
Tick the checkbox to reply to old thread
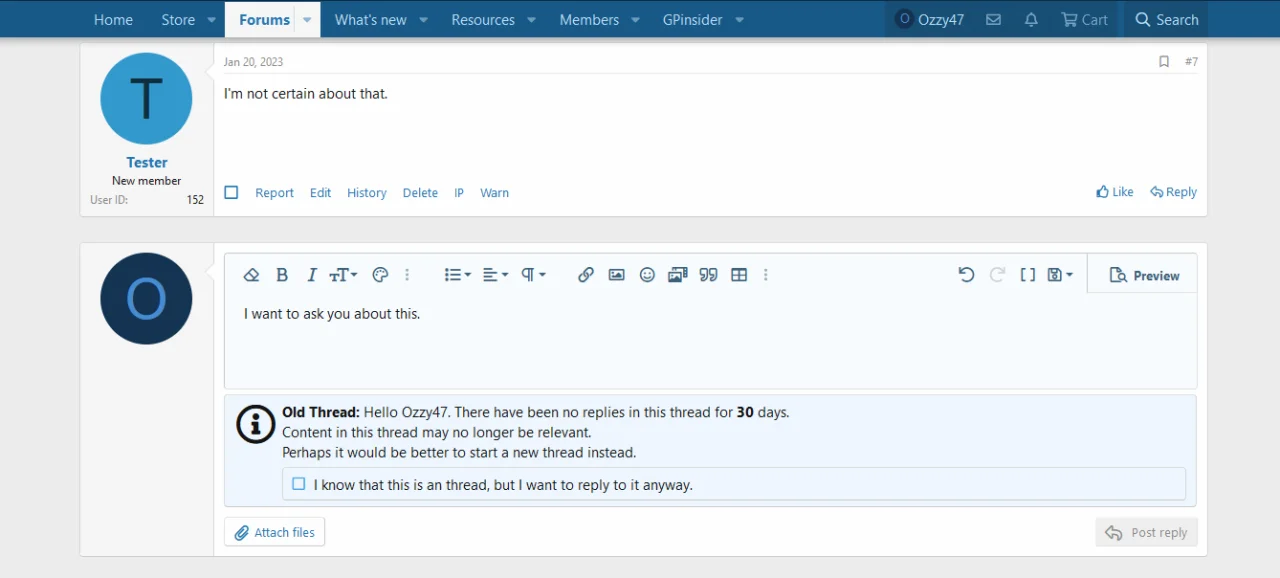tap(299, 484)
